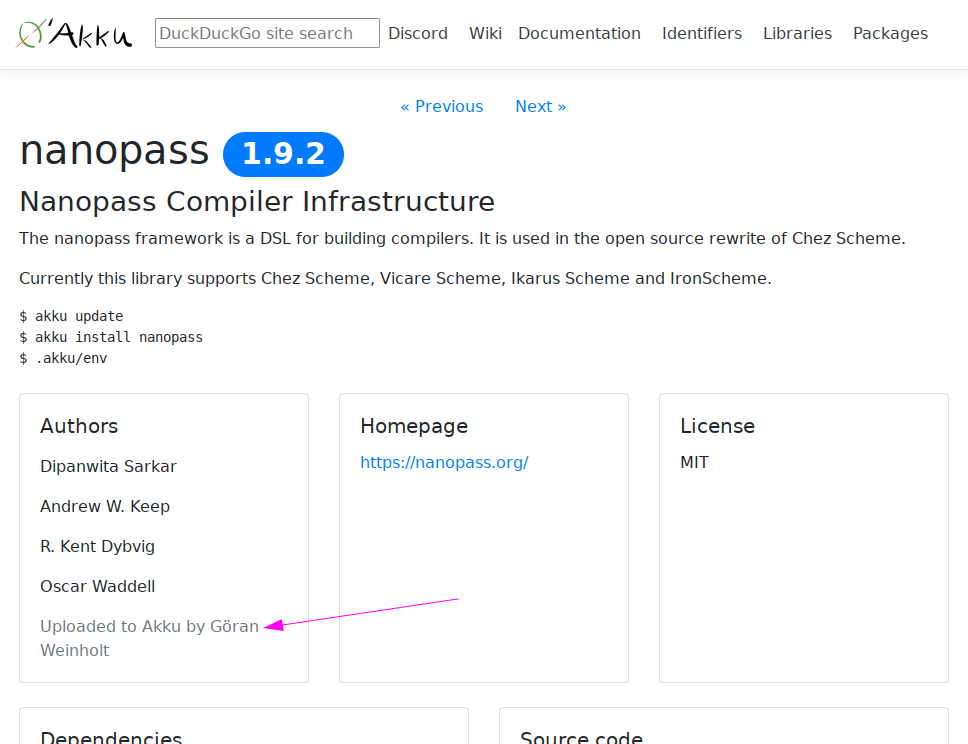This screenshot has width=968, height=744.
Task: Click 'Uploaded to Akku by Göran Weinholt' text
Action: 149,627
